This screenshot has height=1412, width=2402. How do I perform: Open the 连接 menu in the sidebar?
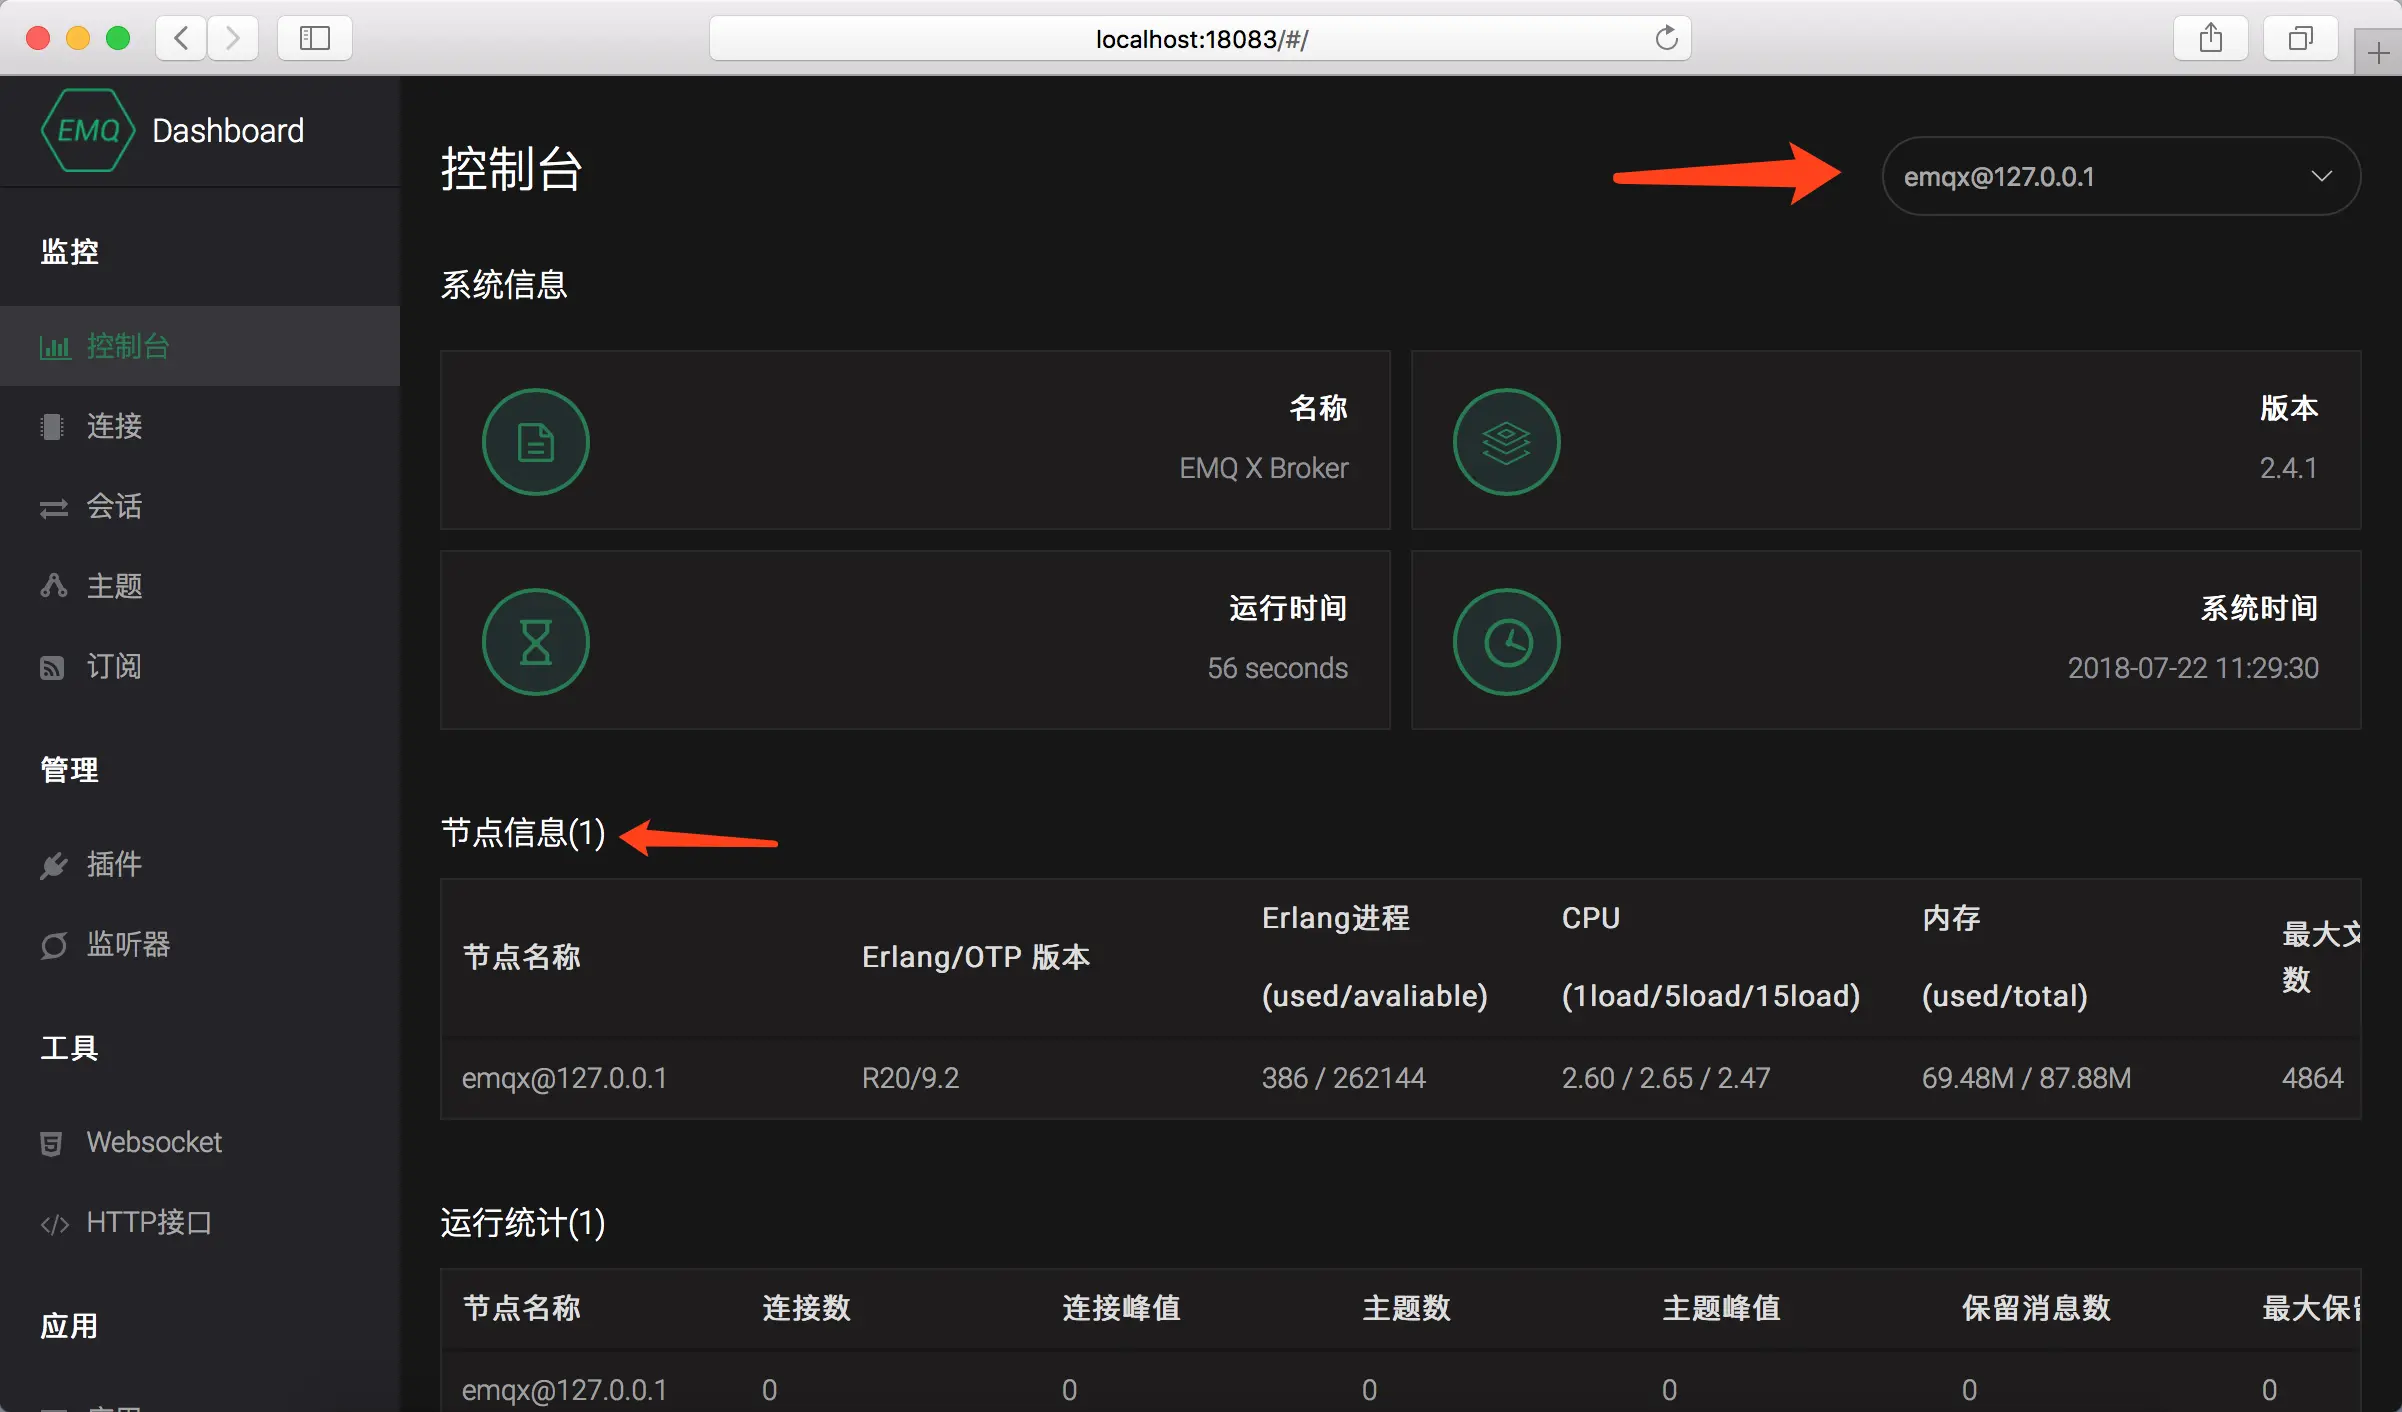(114, 427)
